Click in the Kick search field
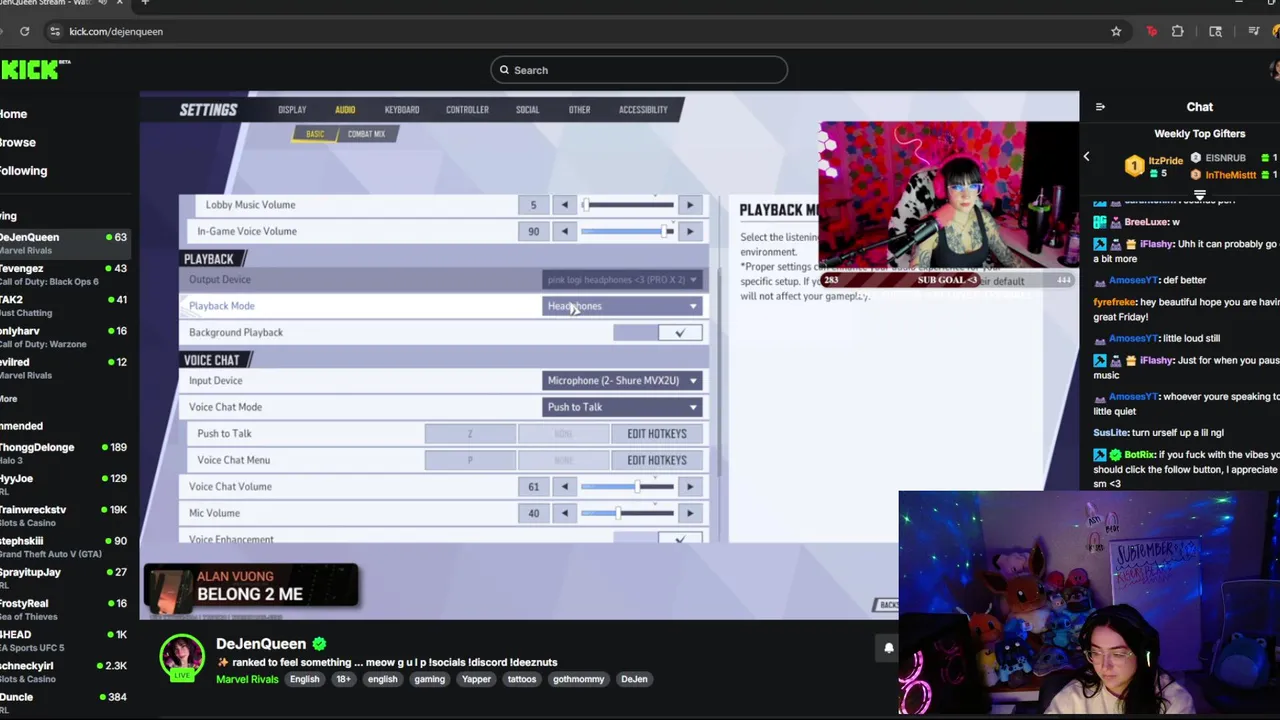The image size is (1280, 720). [x=639, y=70]
